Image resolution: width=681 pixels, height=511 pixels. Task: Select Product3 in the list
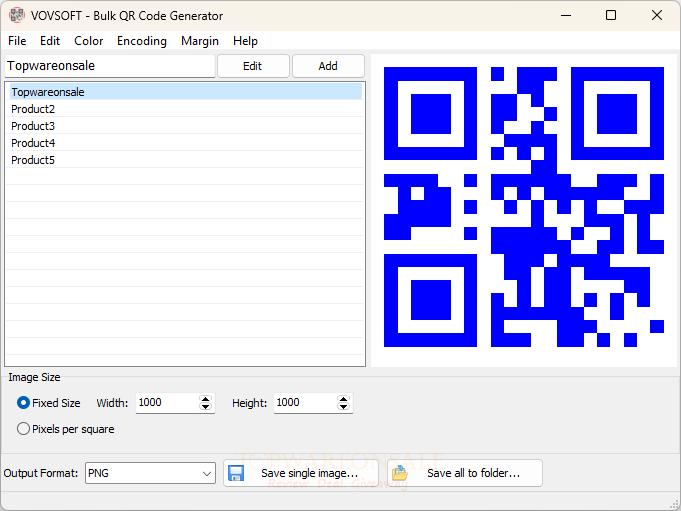tap(186, 126)
